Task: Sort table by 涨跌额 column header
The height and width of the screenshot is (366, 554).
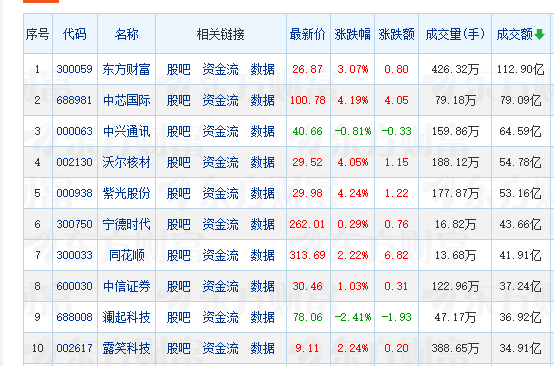Action: [396, 35]
